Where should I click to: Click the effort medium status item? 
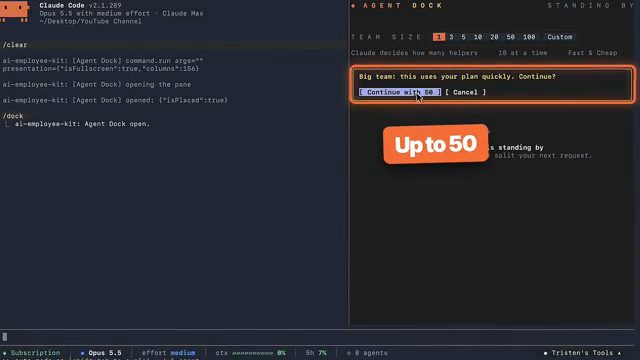[169, 353]
